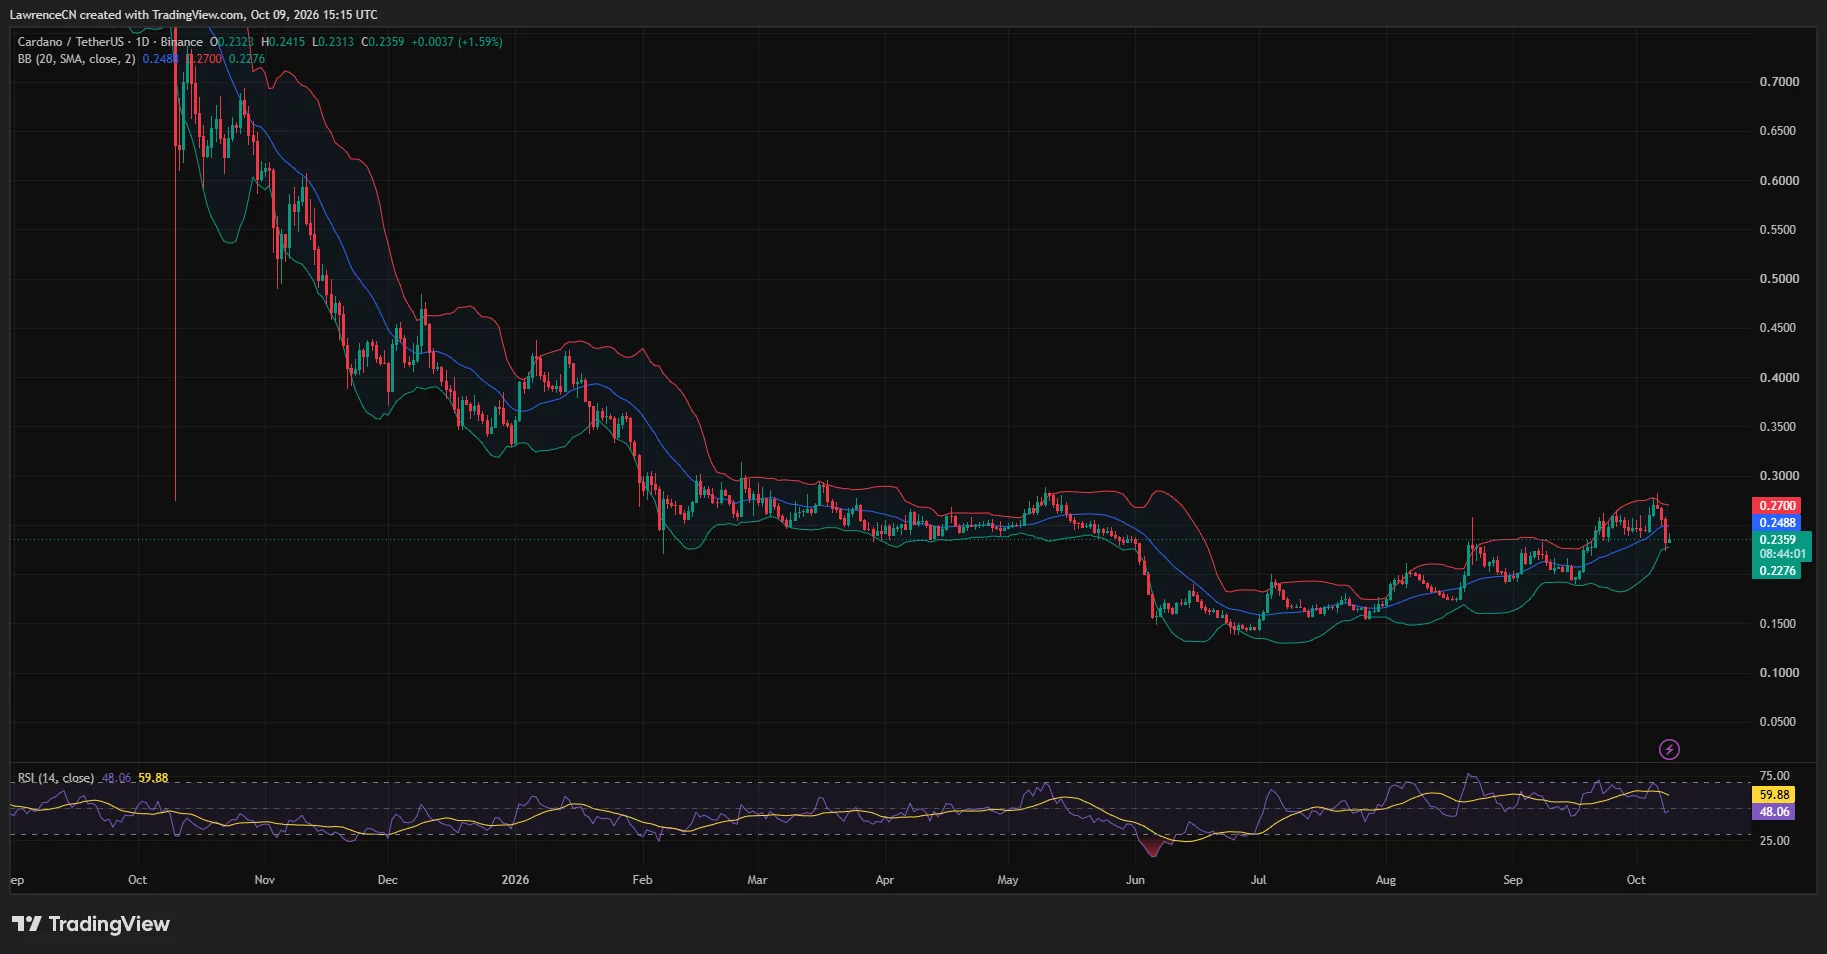The image size is (1827, 954).
Task: Click the blue 0.2488 basis tag on price axis
Action: click(1777, 523)
